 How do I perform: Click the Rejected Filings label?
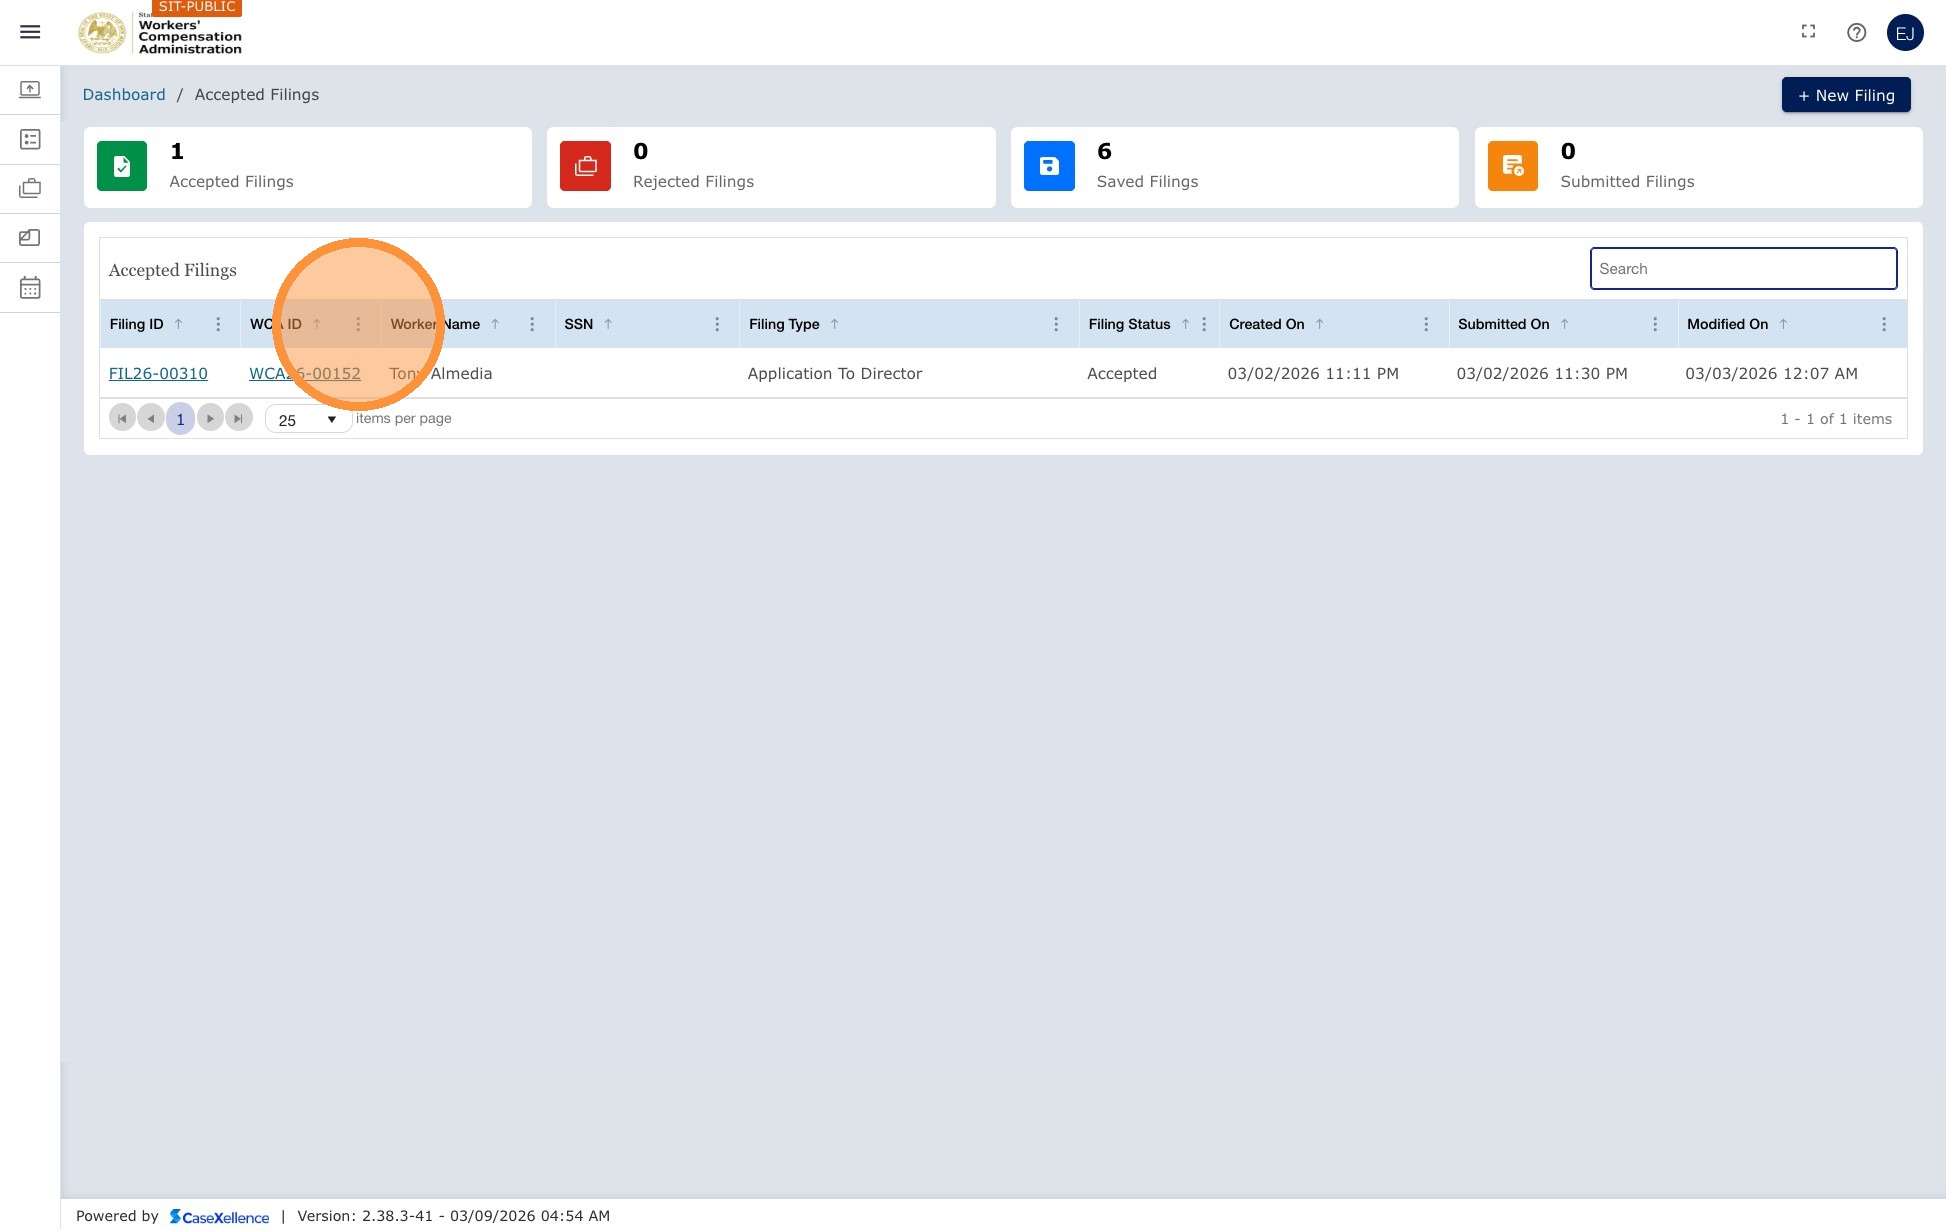tap(693, 181)
